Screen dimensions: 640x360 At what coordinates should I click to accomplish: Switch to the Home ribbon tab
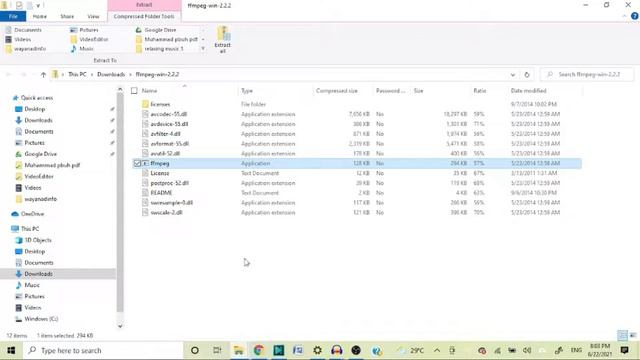(x=40, y=16)
